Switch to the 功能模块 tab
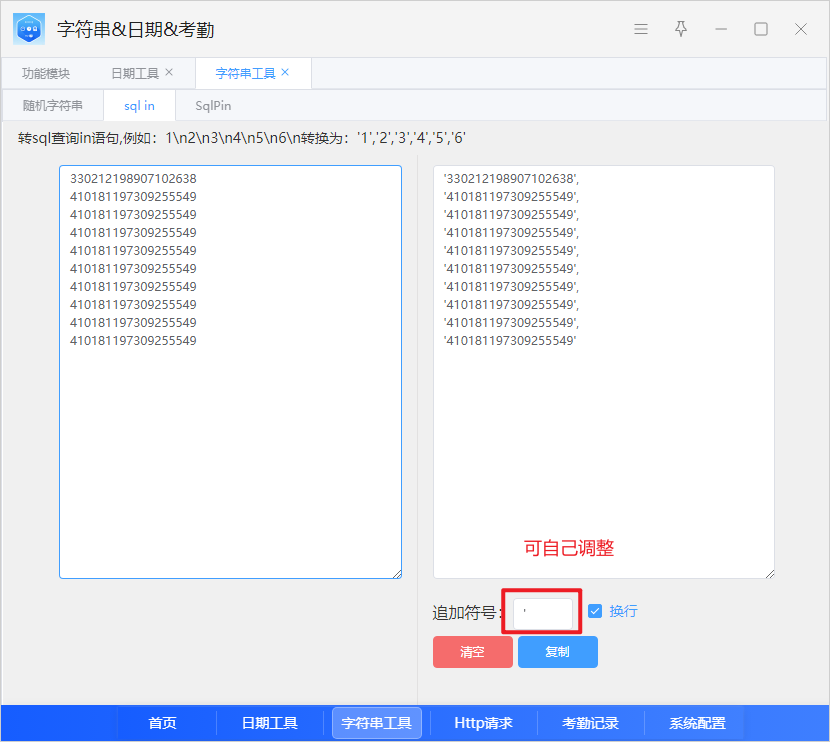830x742 pixels. coord(46,74)
